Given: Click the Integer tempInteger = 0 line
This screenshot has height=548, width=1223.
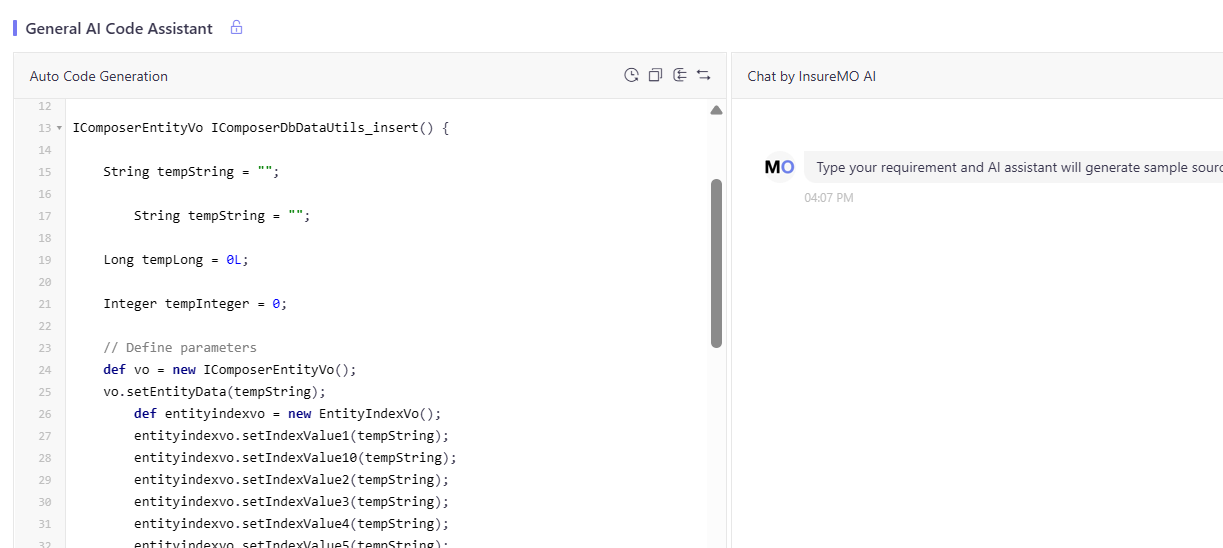Looking at the screenshot, I should (195, 304).
